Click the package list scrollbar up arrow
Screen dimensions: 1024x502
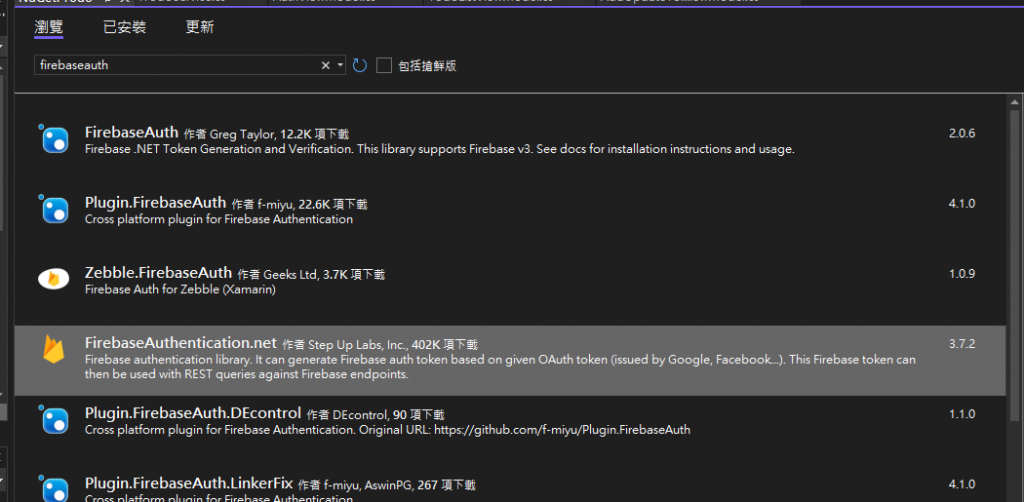(1014, 102)
